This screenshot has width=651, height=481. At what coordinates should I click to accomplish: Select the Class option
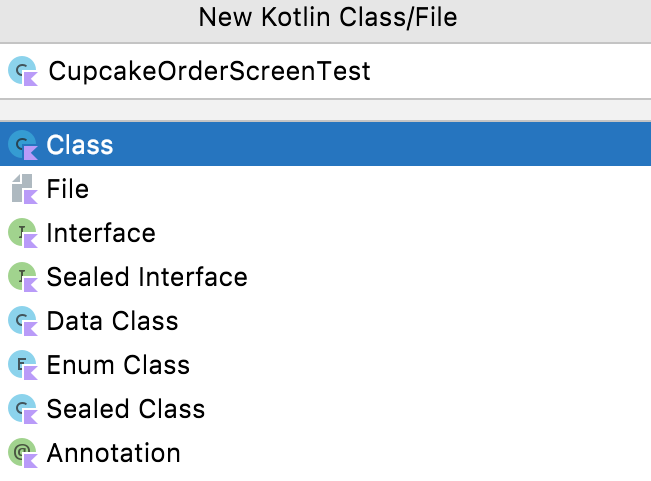(80, 145)
